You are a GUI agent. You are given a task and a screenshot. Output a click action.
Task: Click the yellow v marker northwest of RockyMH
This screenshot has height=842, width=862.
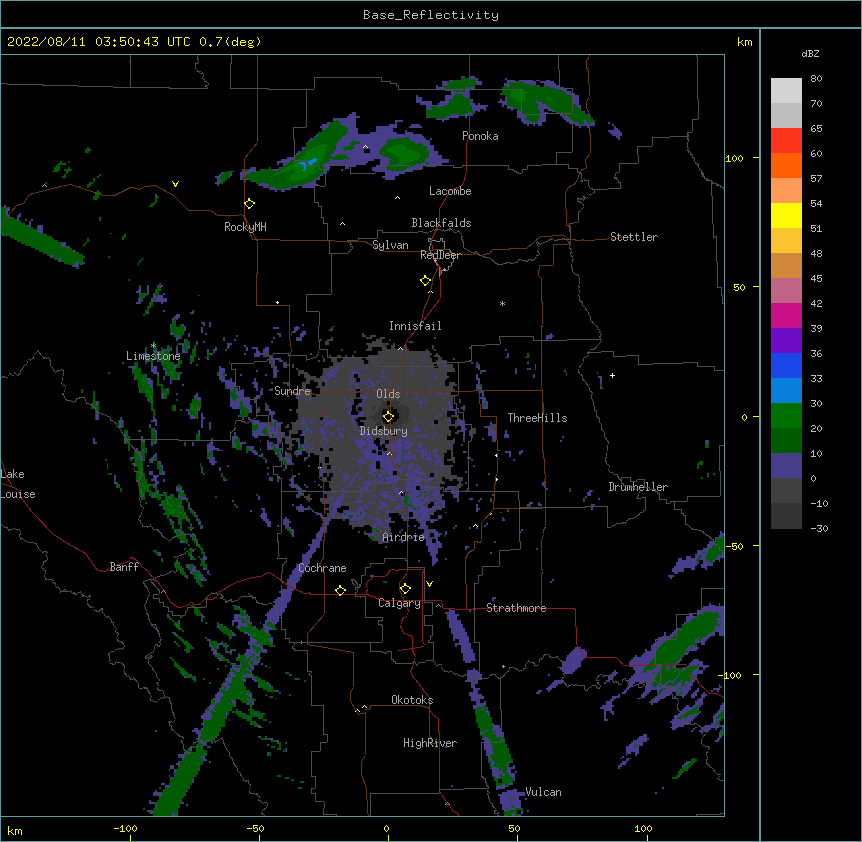[175, 184]
